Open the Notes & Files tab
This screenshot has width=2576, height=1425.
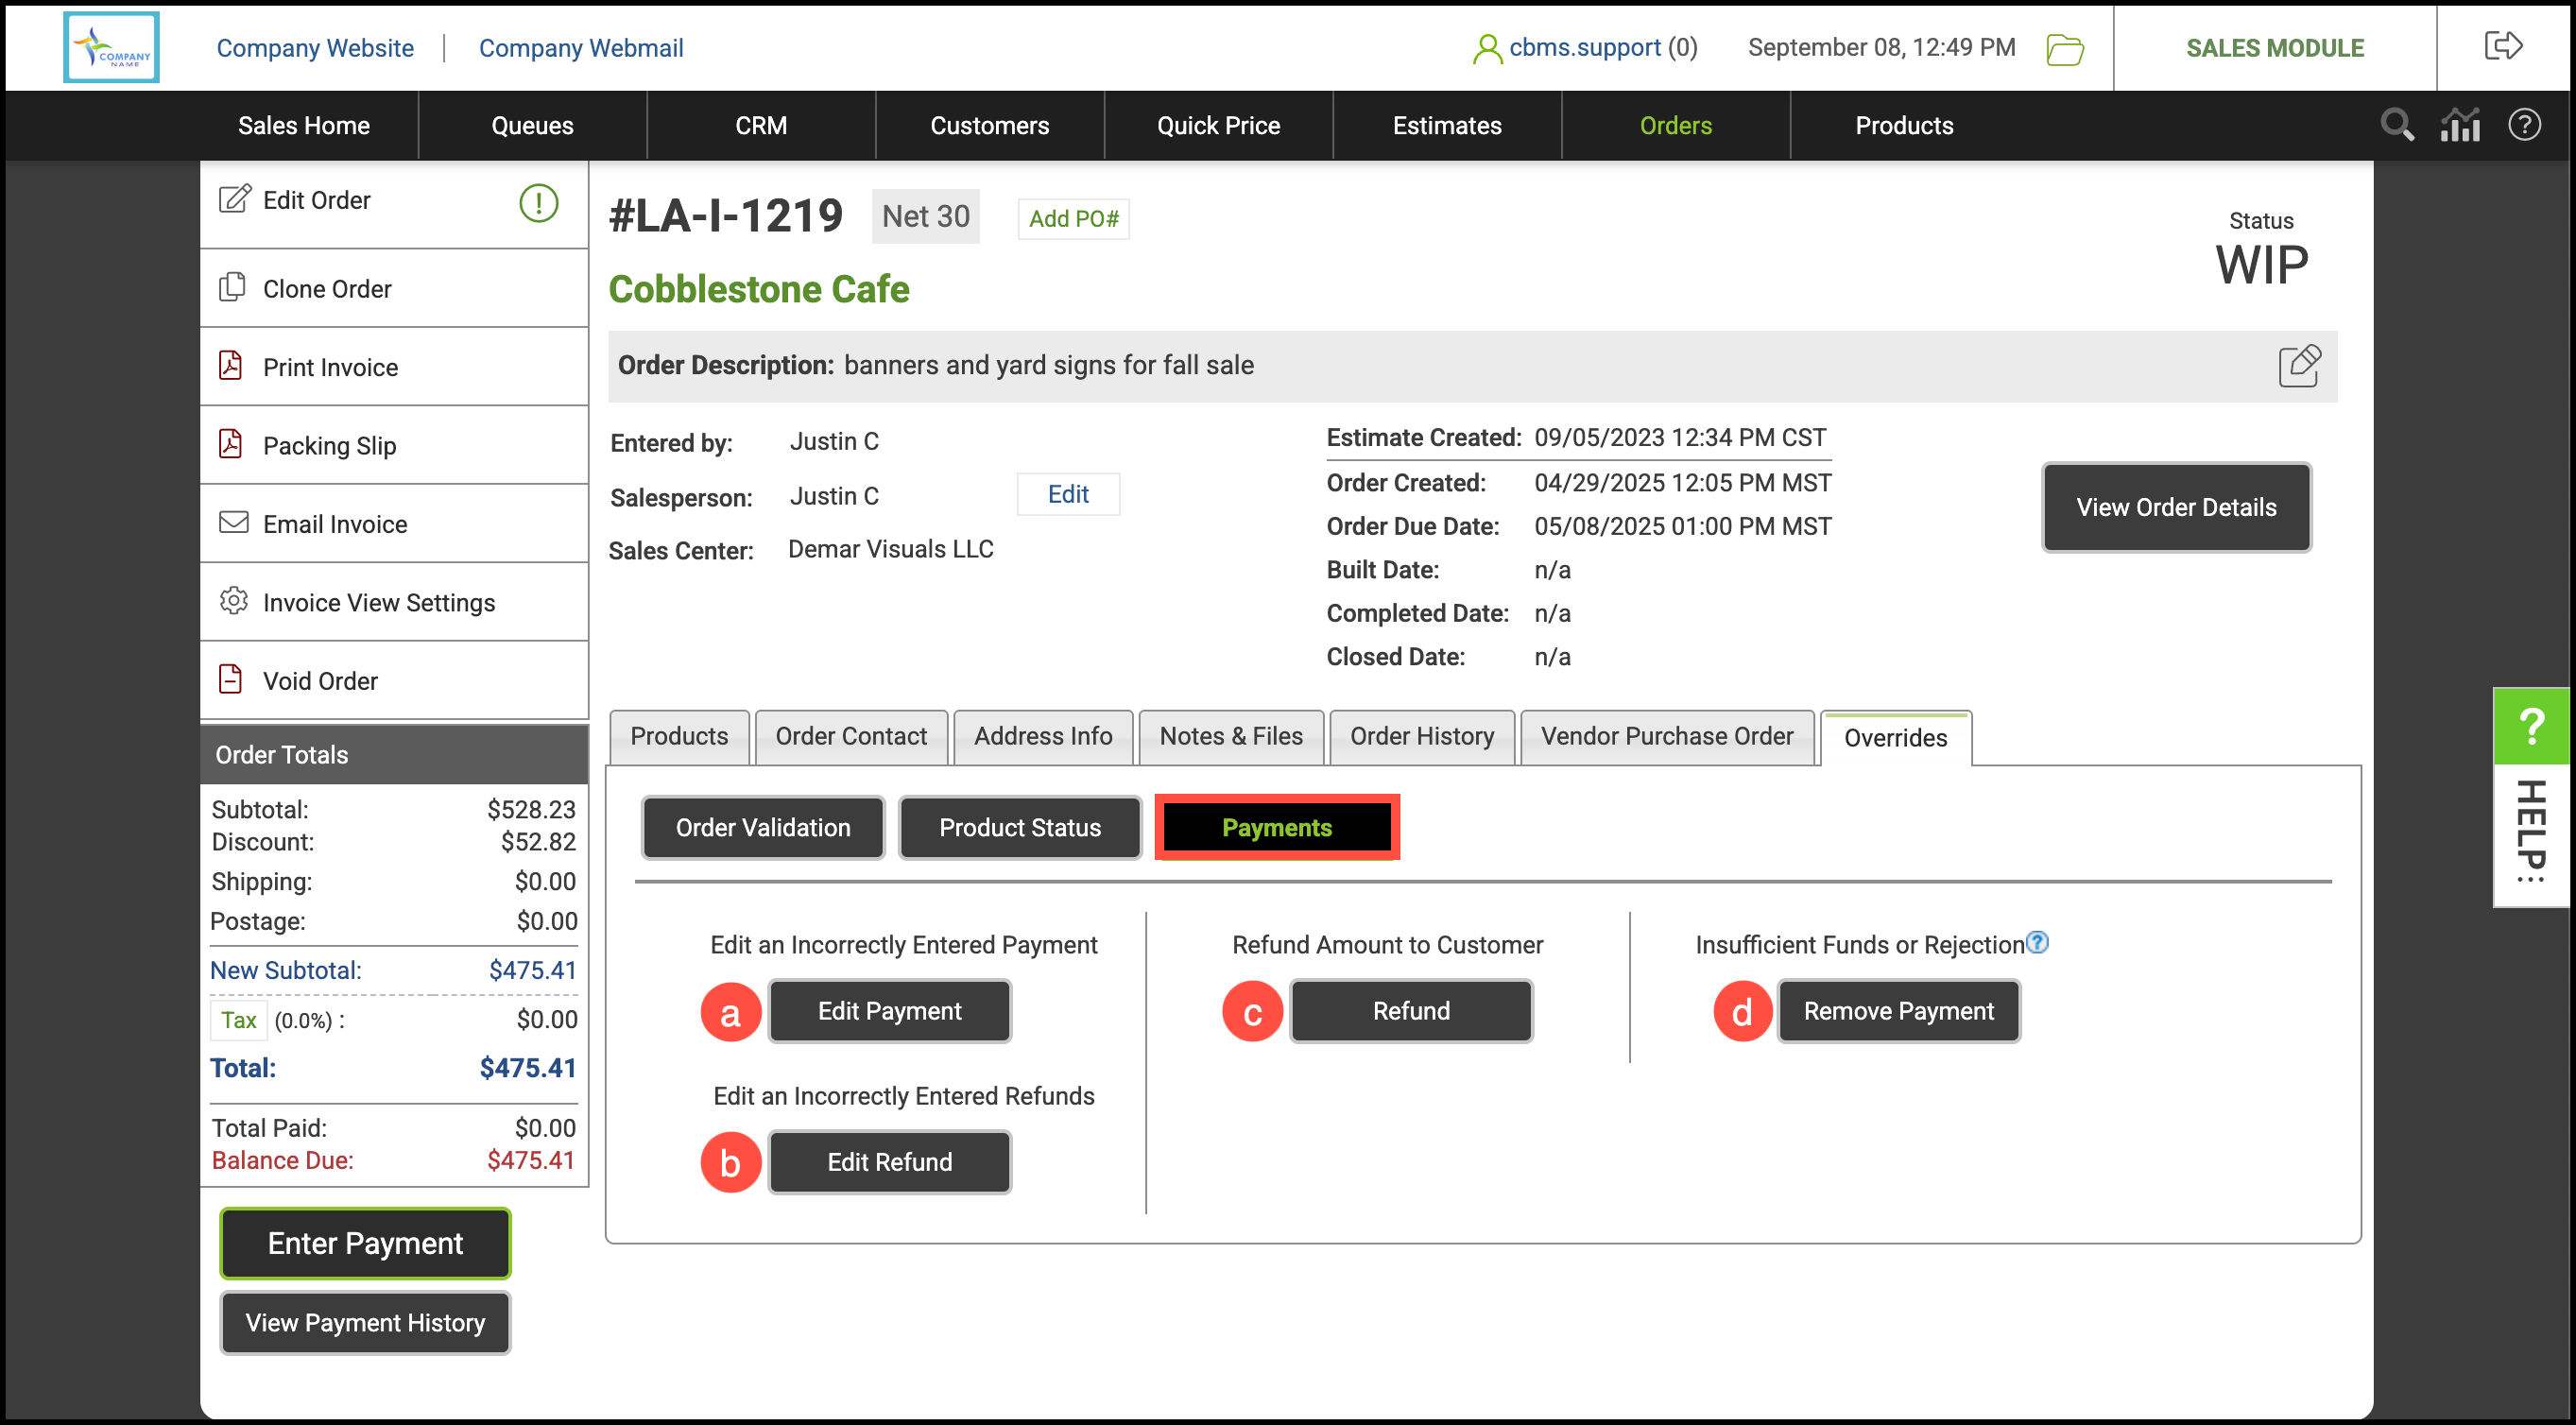[1230, 736]
